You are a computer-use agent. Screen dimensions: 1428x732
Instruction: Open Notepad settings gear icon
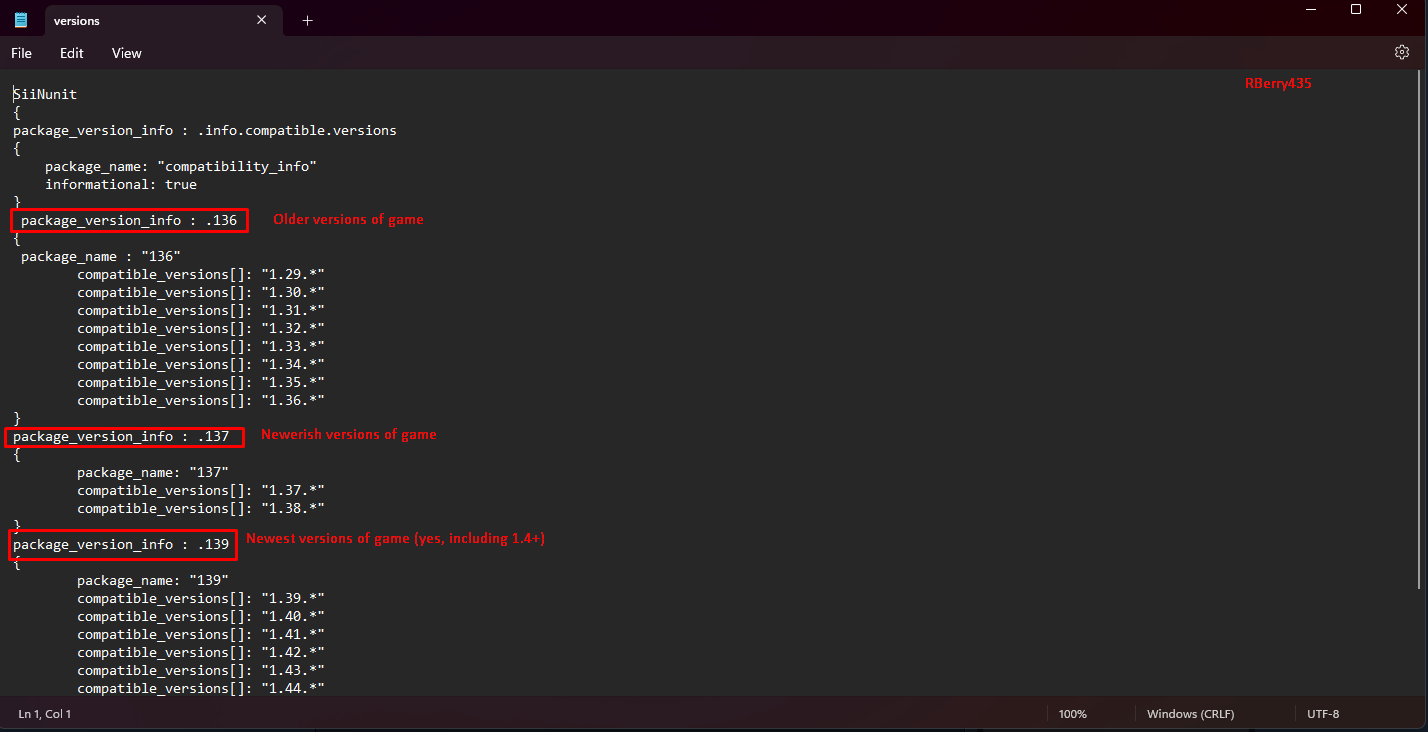pyautogui.click(x=1402, y=53)
